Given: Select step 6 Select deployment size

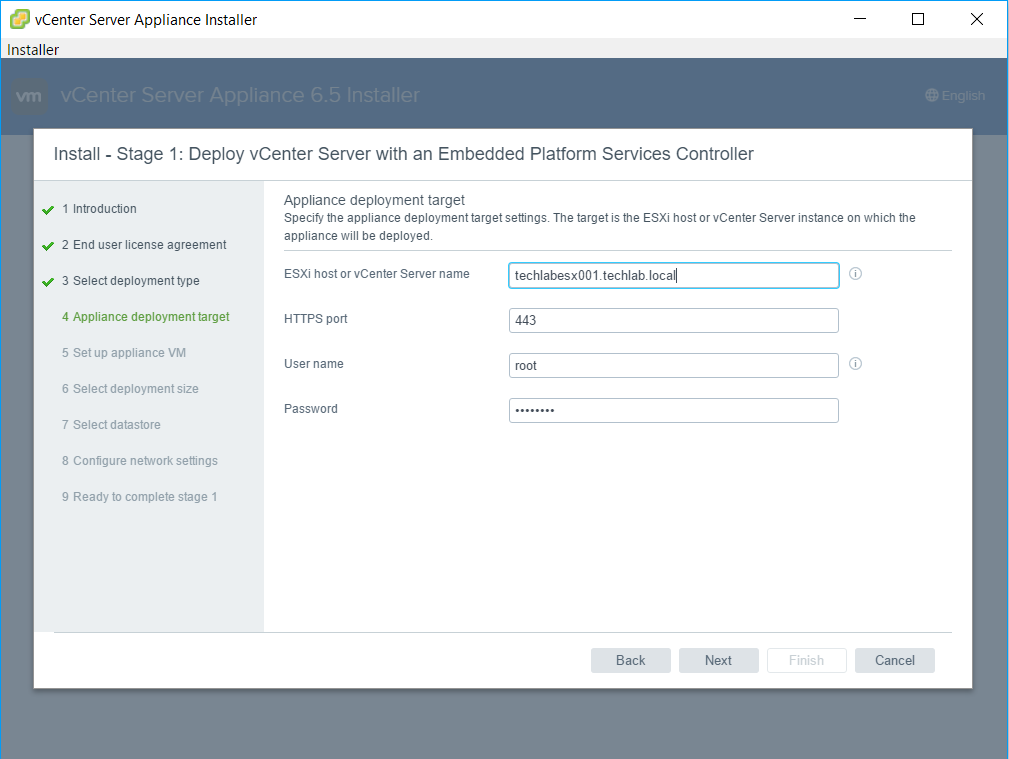Looking at the screenshot, I should click(x=130, y=389).
